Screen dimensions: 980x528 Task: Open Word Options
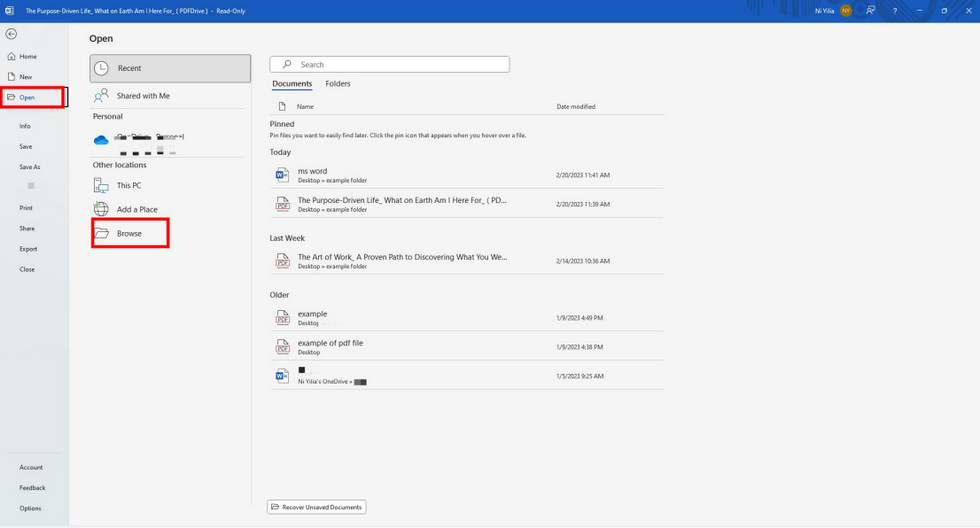click(x=30, y=509)
